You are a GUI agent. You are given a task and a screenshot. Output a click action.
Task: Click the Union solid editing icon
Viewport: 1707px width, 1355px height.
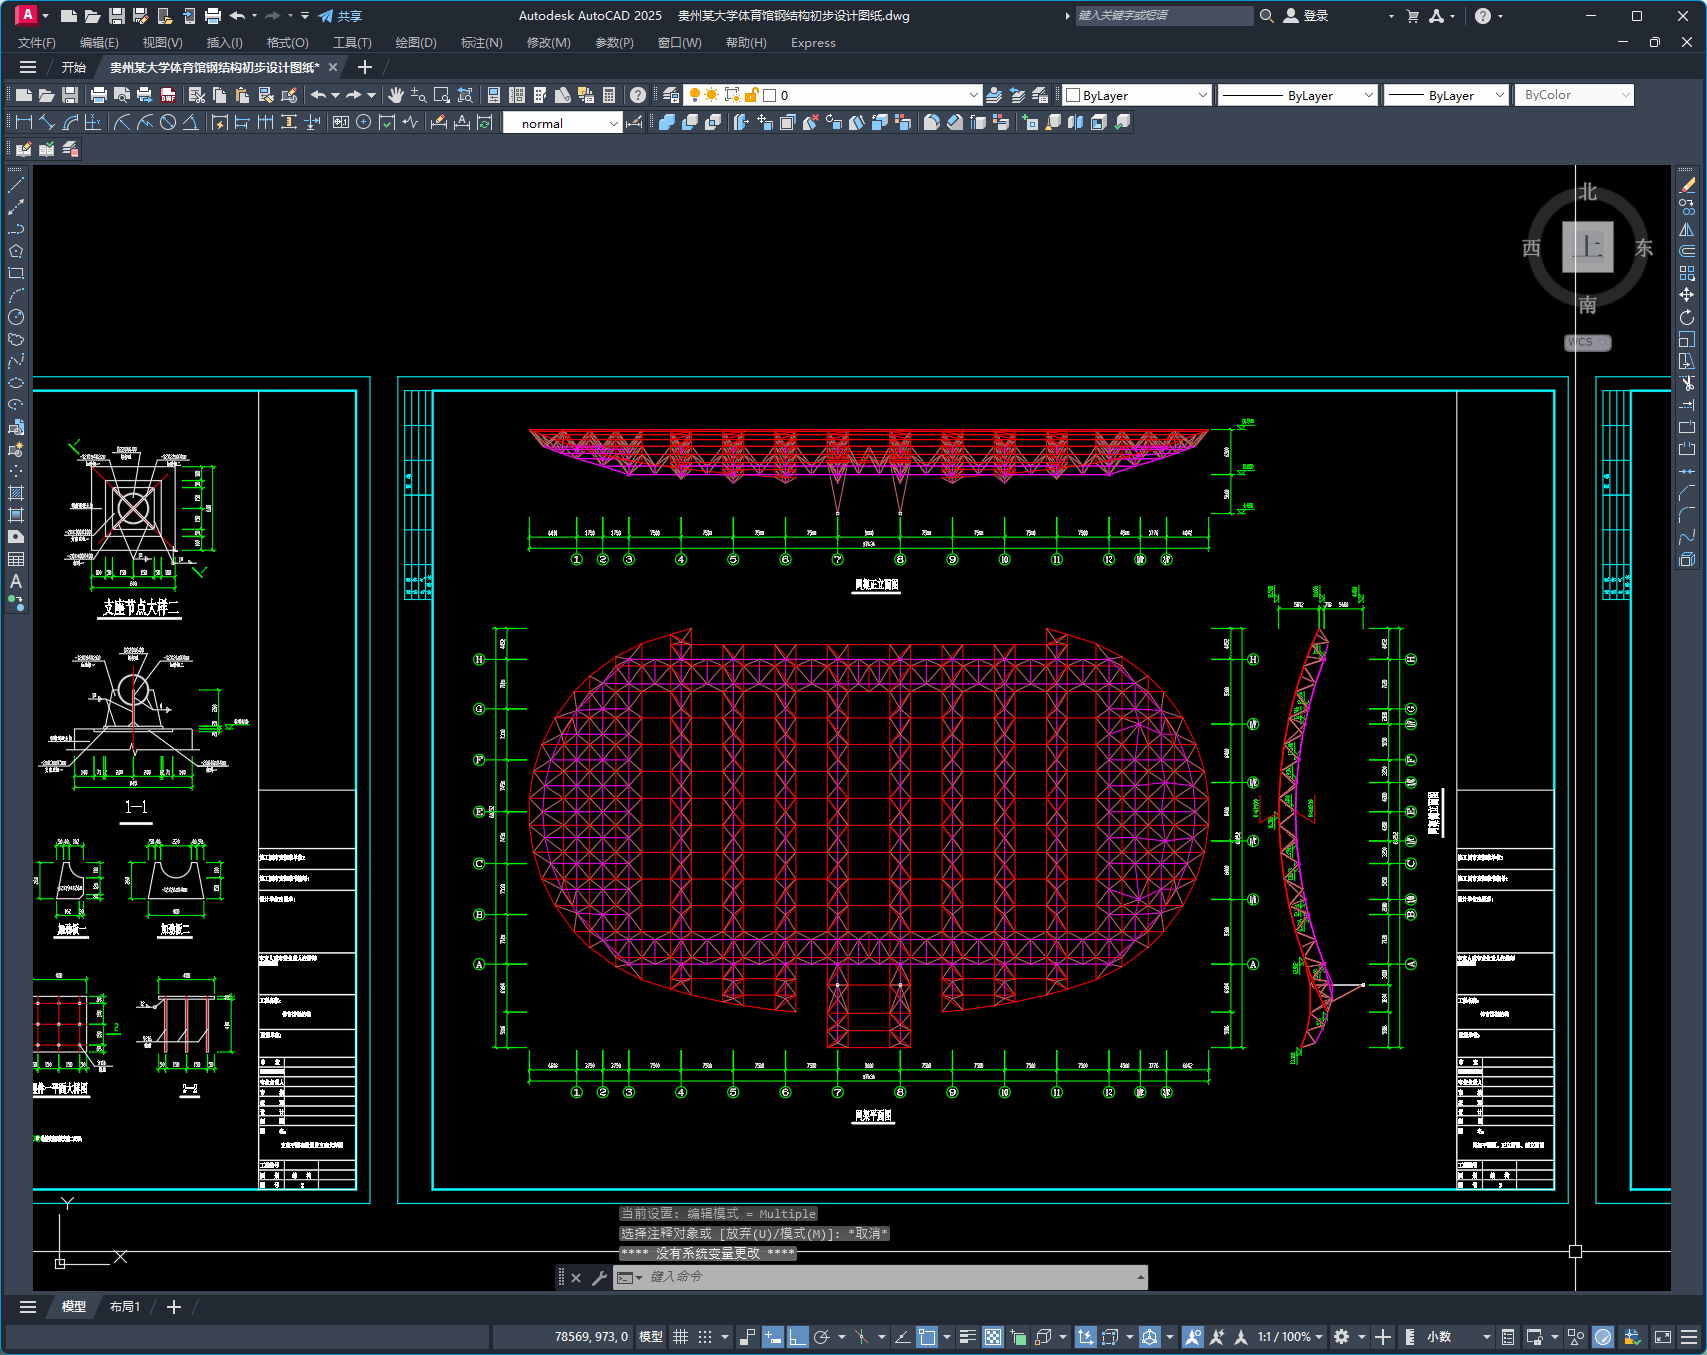click(x=667, y=122)
